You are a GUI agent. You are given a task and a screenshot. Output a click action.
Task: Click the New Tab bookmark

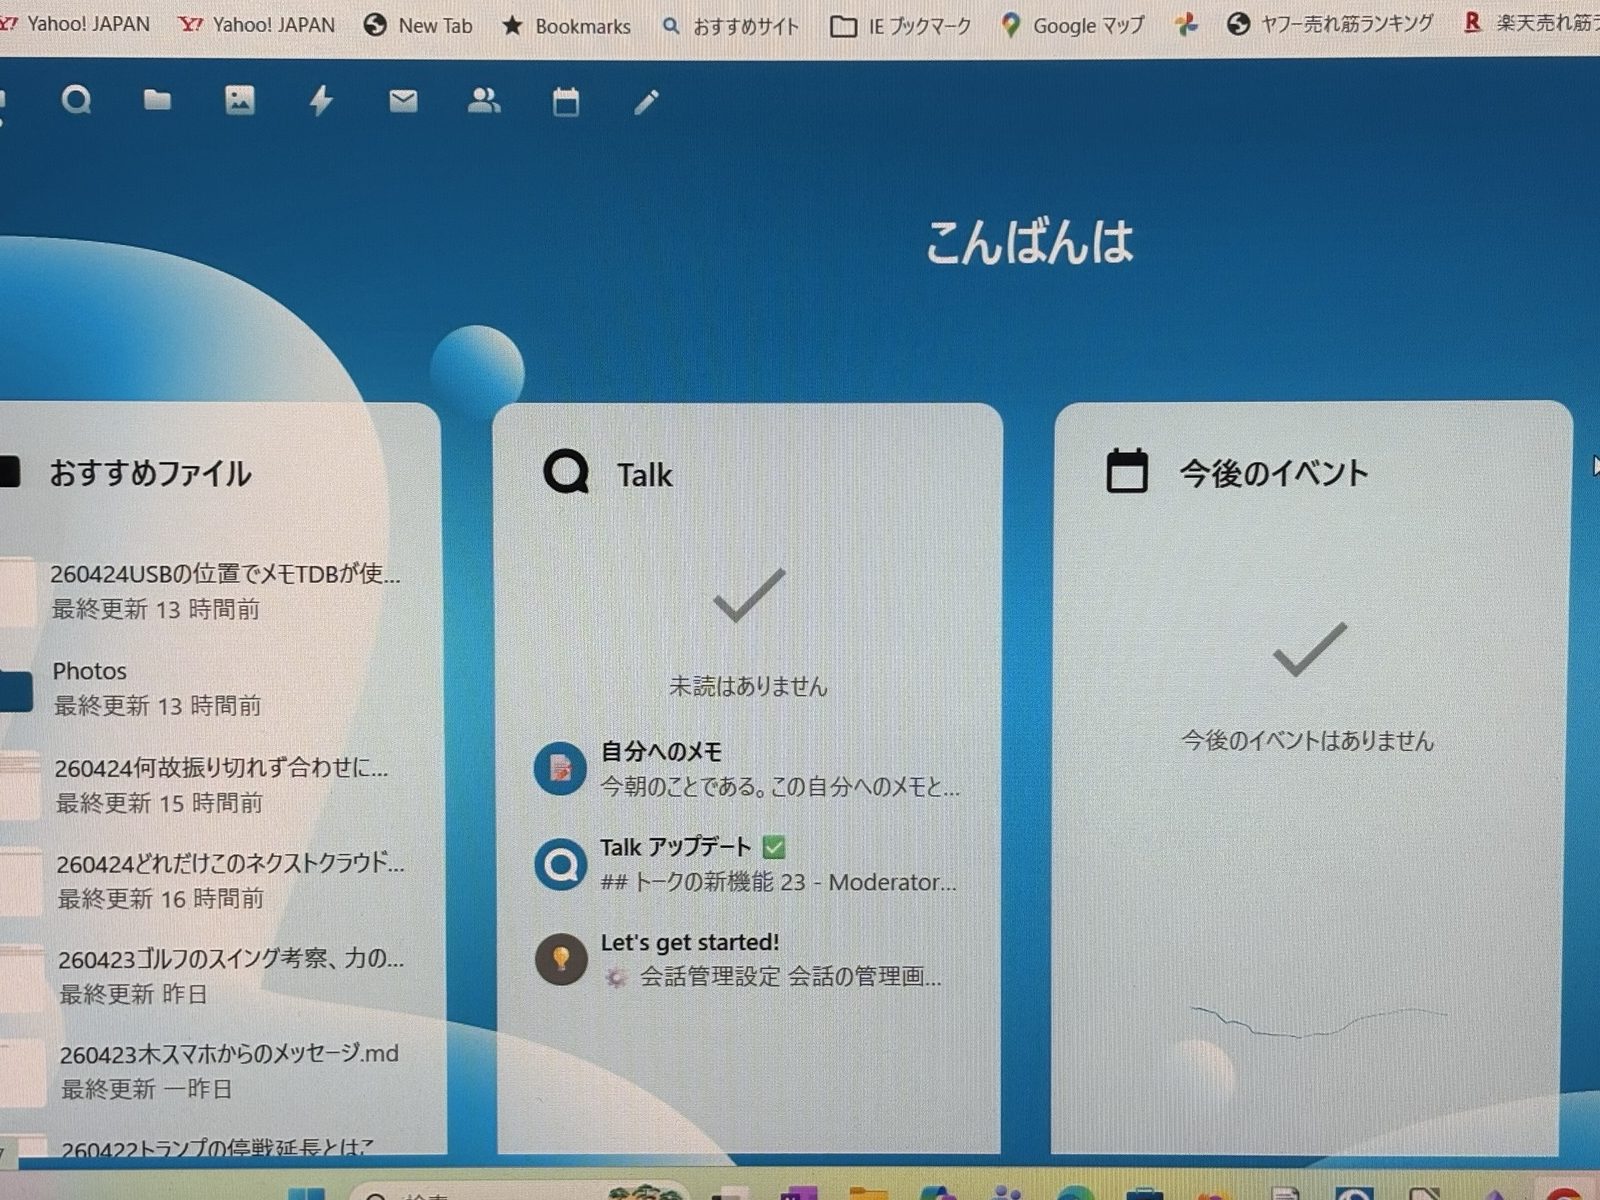[x=419, y=26]
